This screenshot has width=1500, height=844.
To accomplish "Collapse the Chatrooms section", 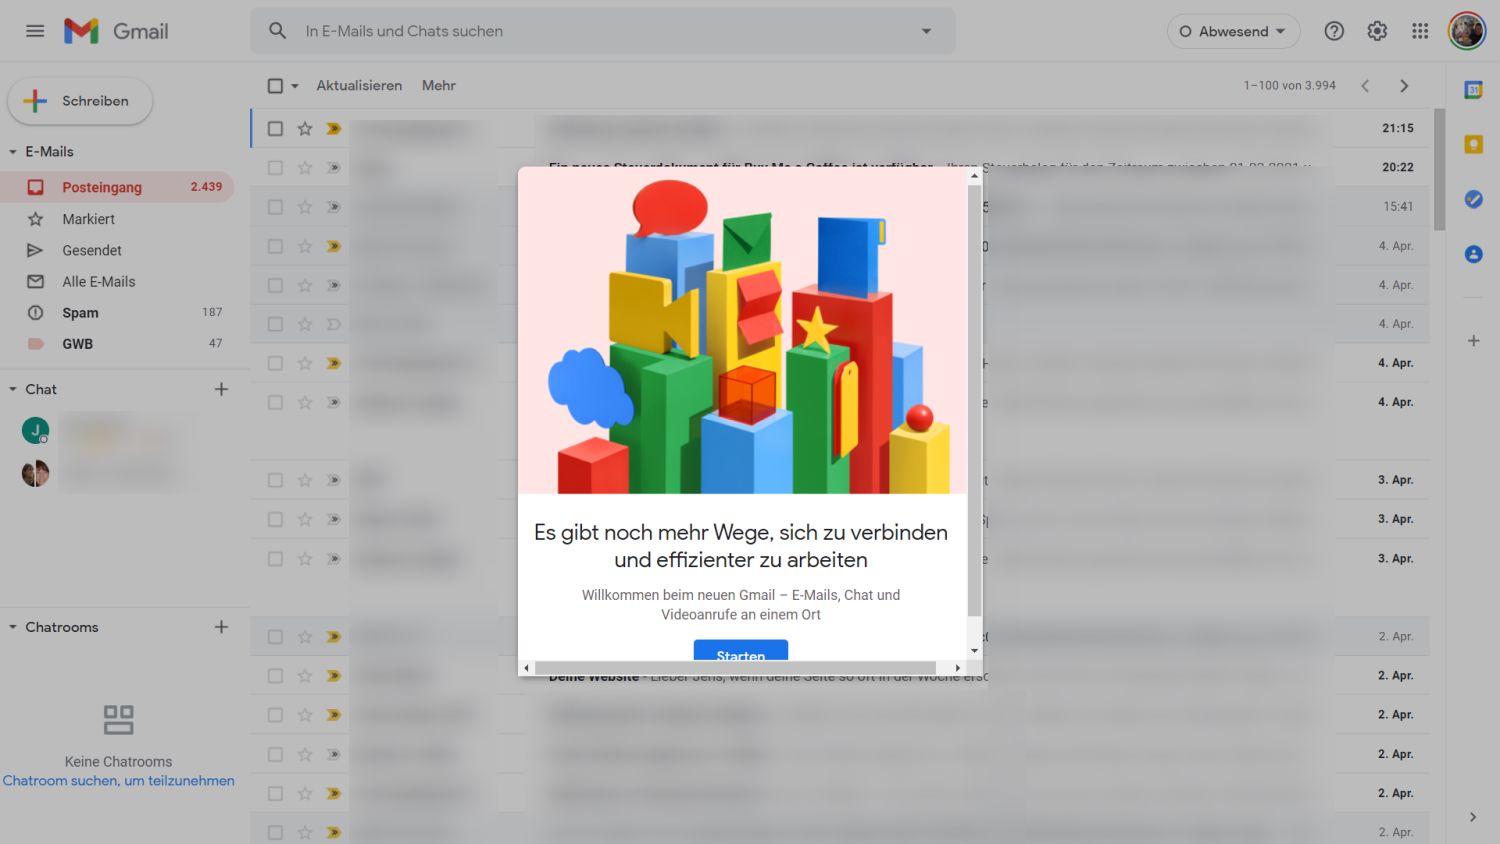I will click(x=13, y=627).
